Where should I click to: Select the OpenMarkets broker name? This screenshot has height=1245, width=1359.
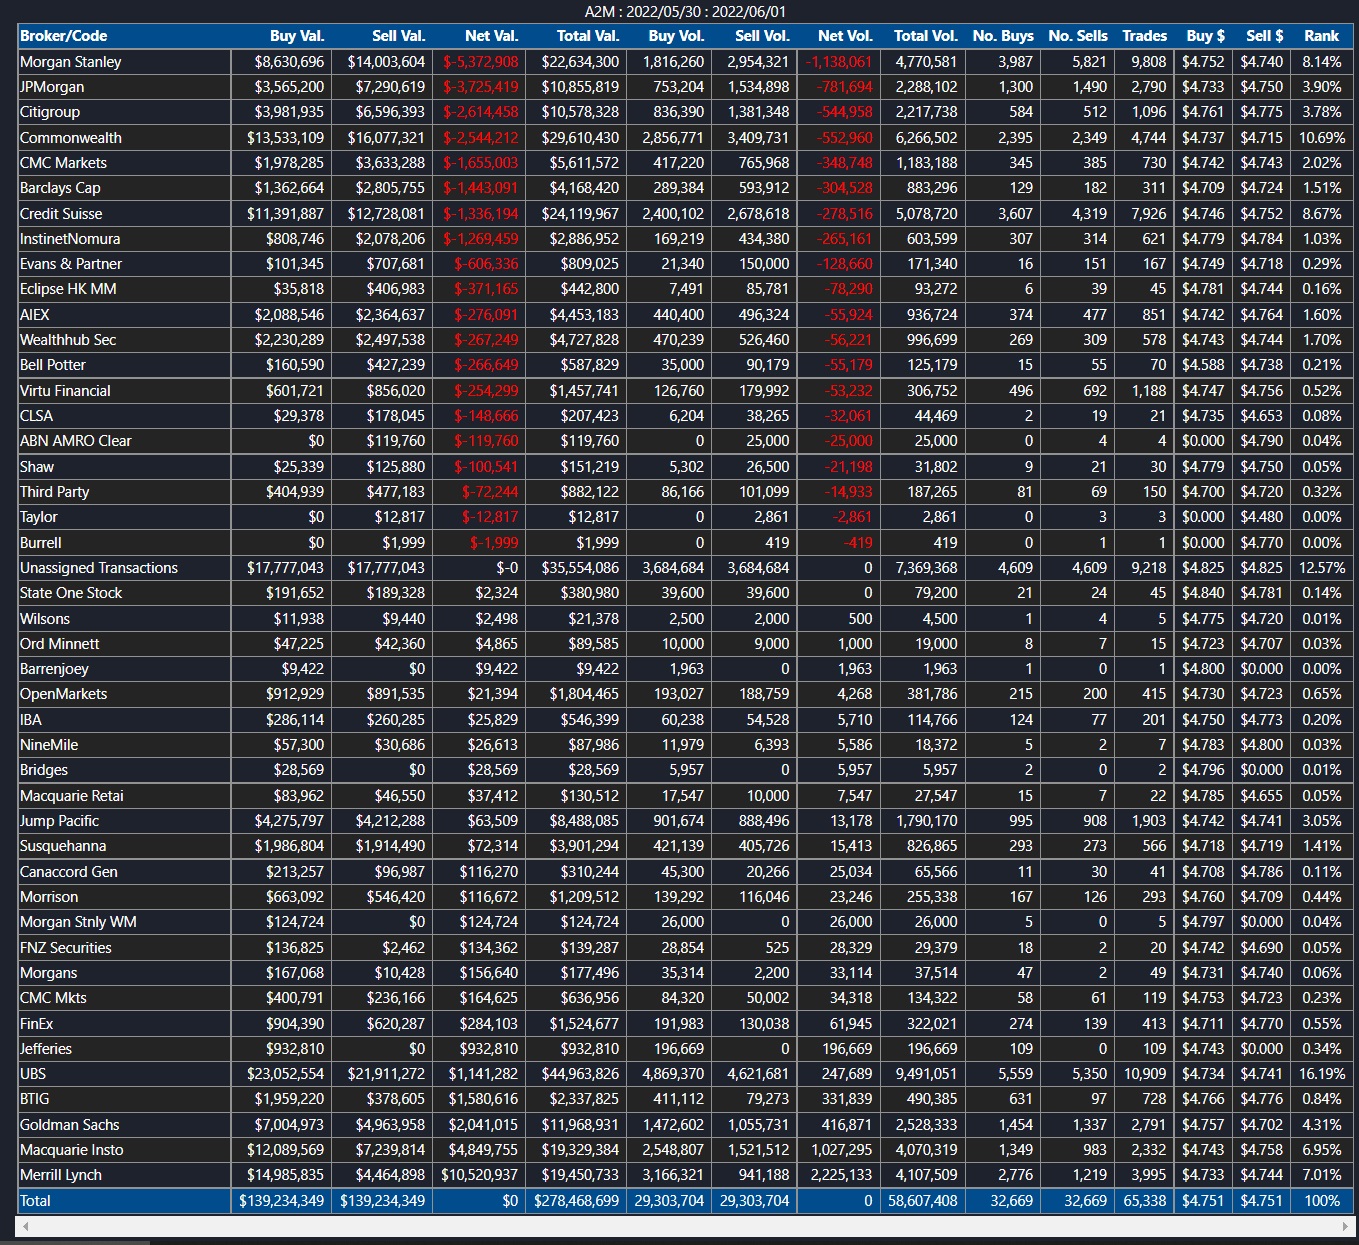point(64,694)
